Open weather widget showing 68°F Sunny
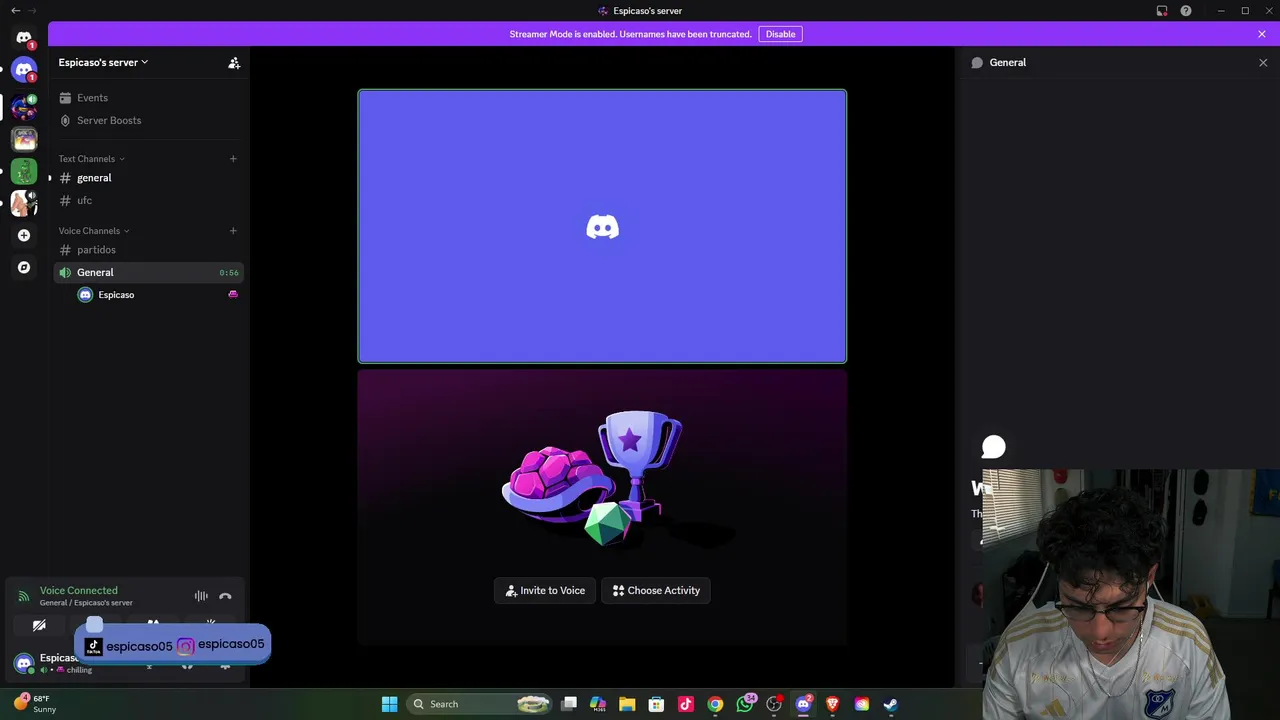This screenshot has height=720, width=1280. pyautogui.click(x=35, y=704)
